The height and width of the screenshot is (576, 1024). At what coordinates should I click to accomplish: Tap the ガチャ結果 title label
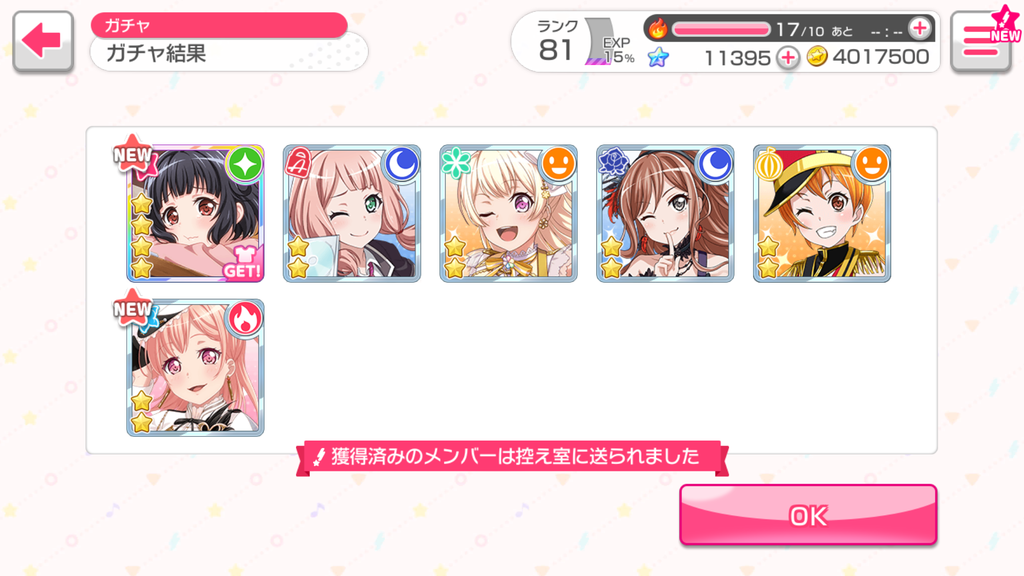click(156, 53)
